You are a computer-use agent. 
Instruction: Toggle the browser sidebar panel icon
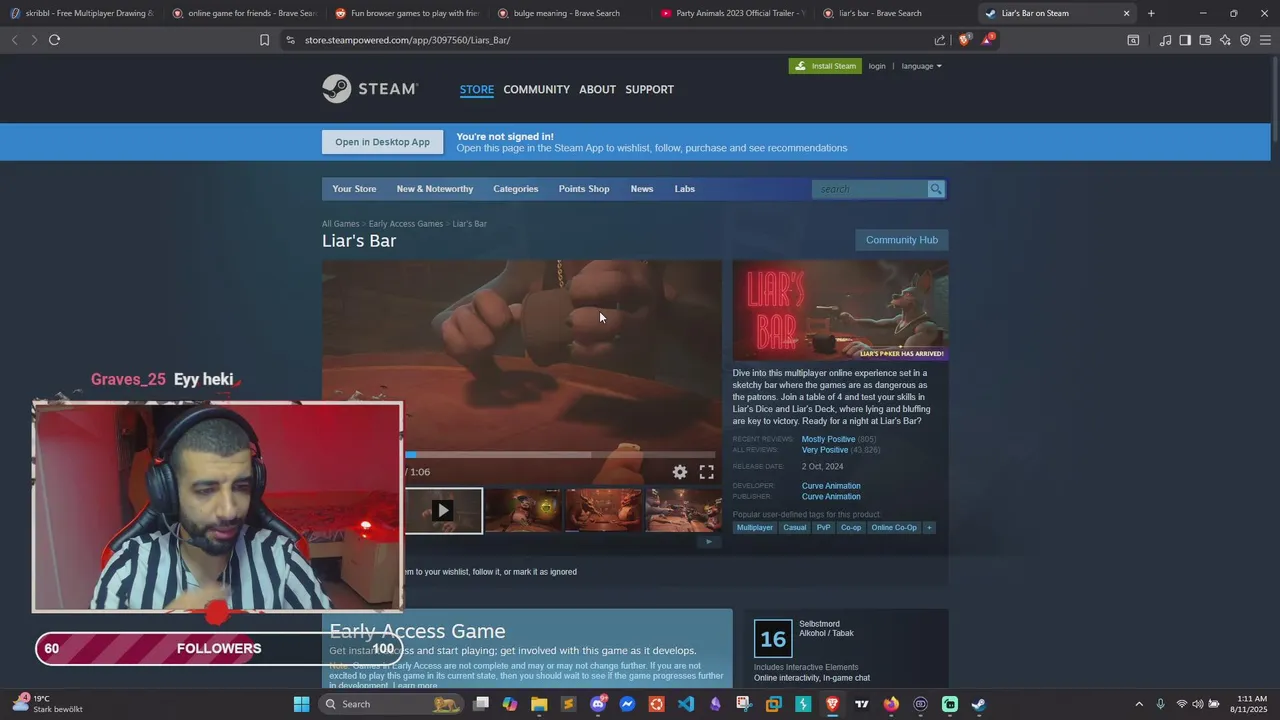[1185, 40]
